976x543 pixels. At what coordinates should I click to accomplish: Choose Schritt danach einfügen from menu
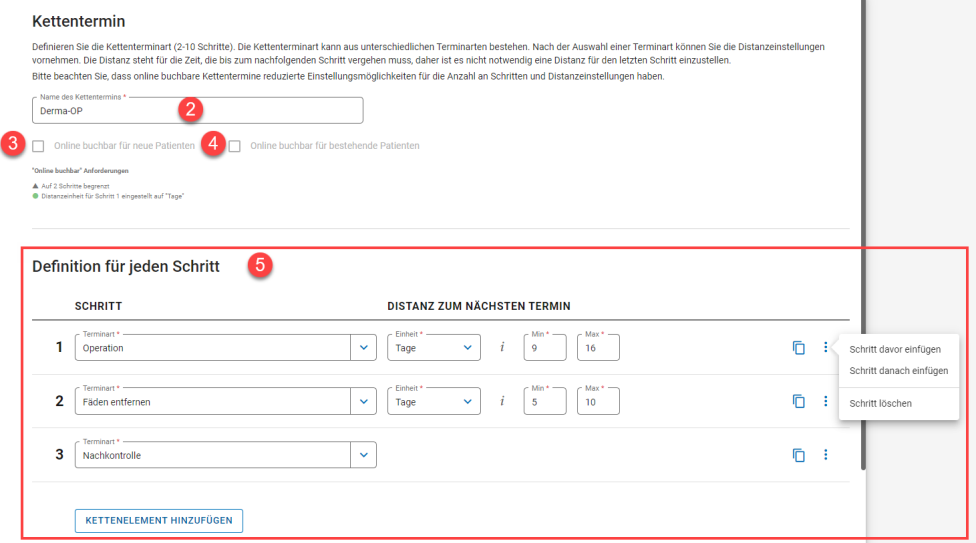[x=898, y=371]
